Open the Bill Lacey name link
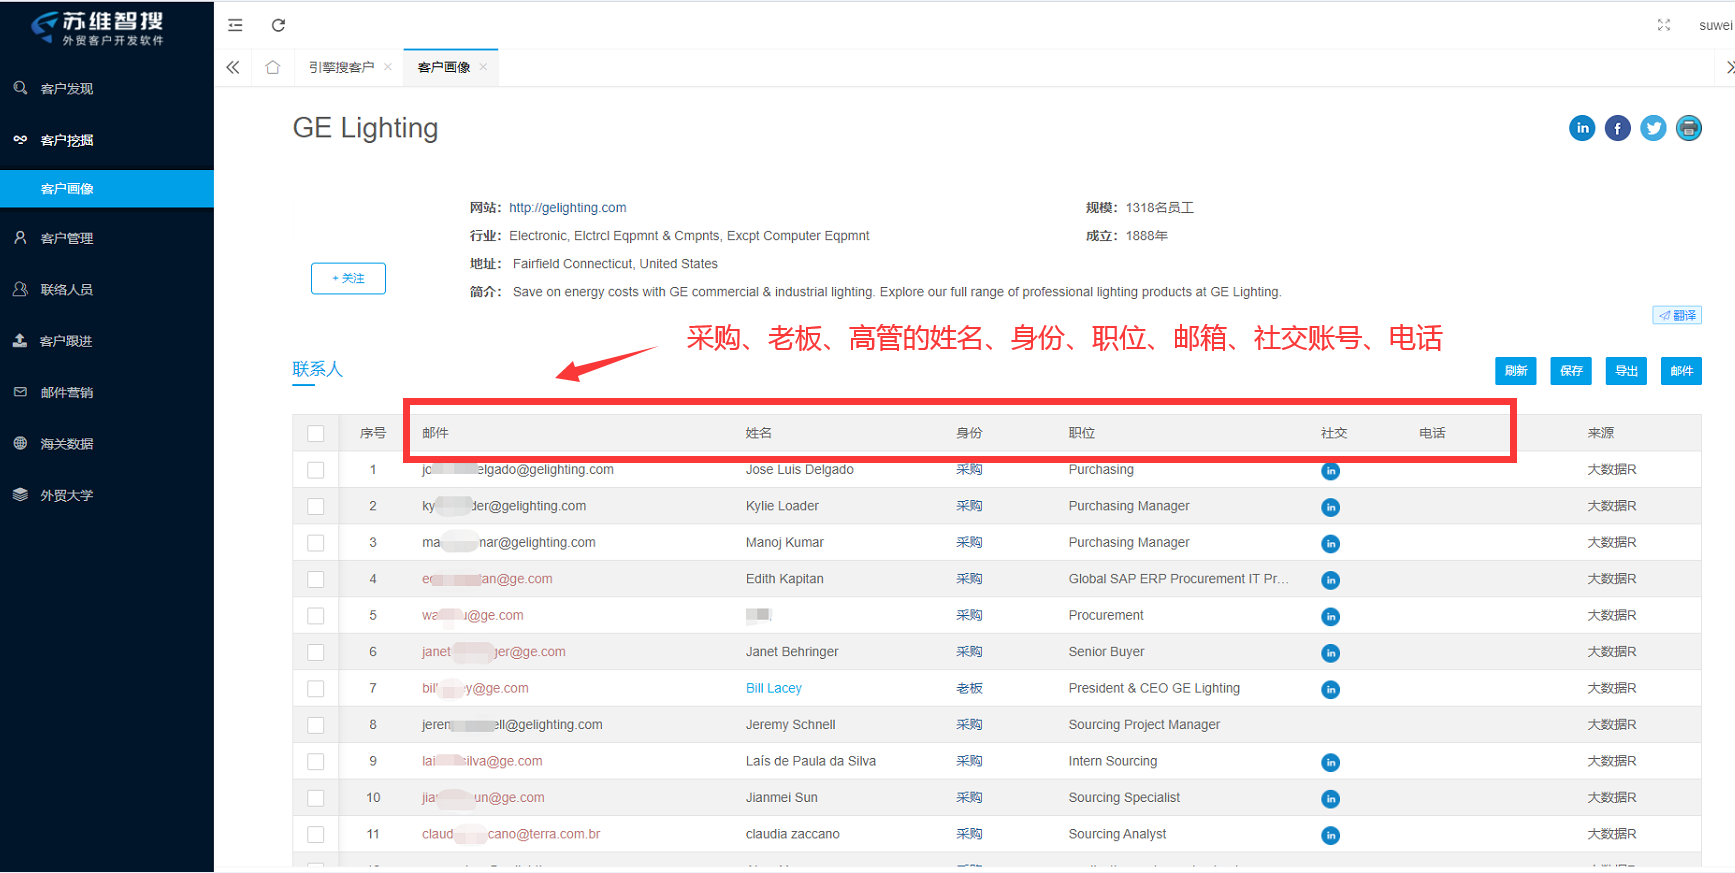 (x=773, y=688)
